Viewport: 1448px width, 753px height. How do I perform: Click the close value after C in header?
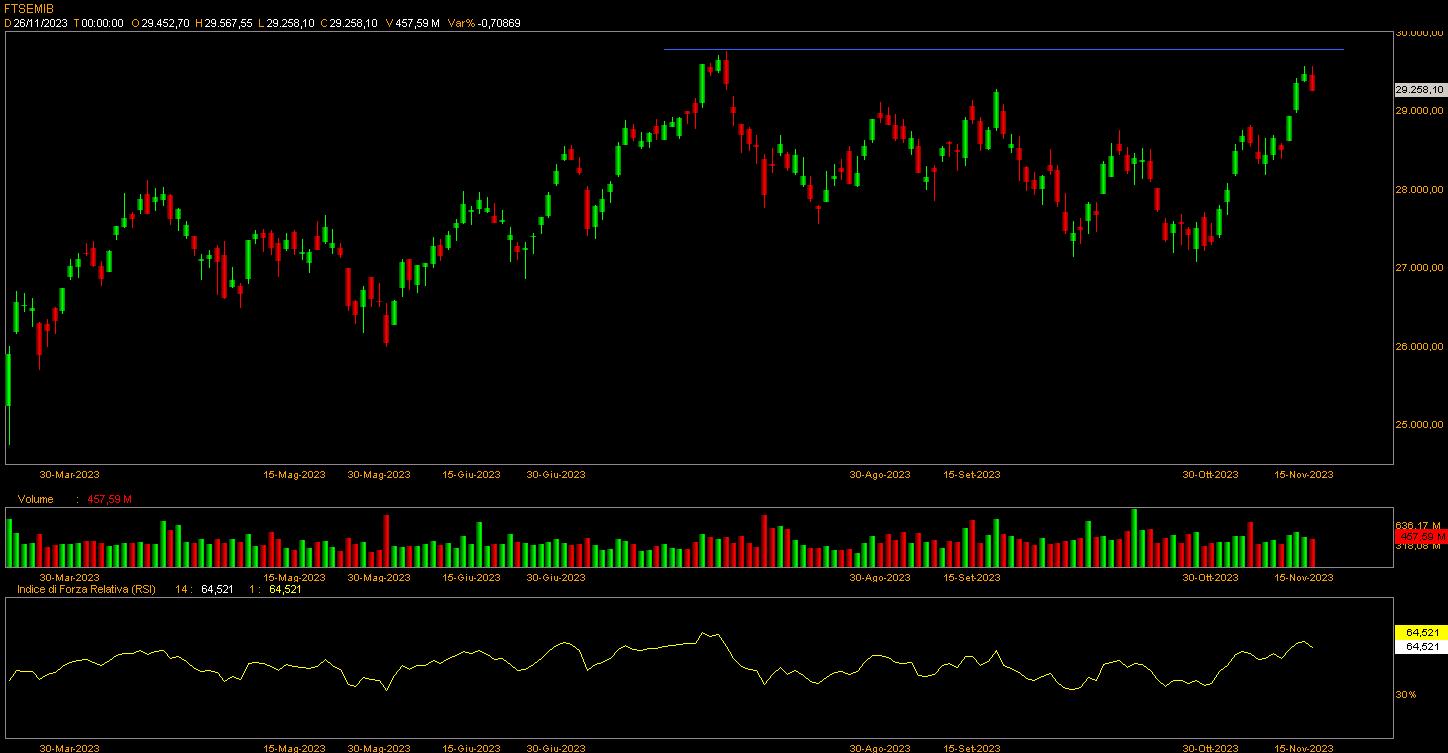[x=354, y=22]
